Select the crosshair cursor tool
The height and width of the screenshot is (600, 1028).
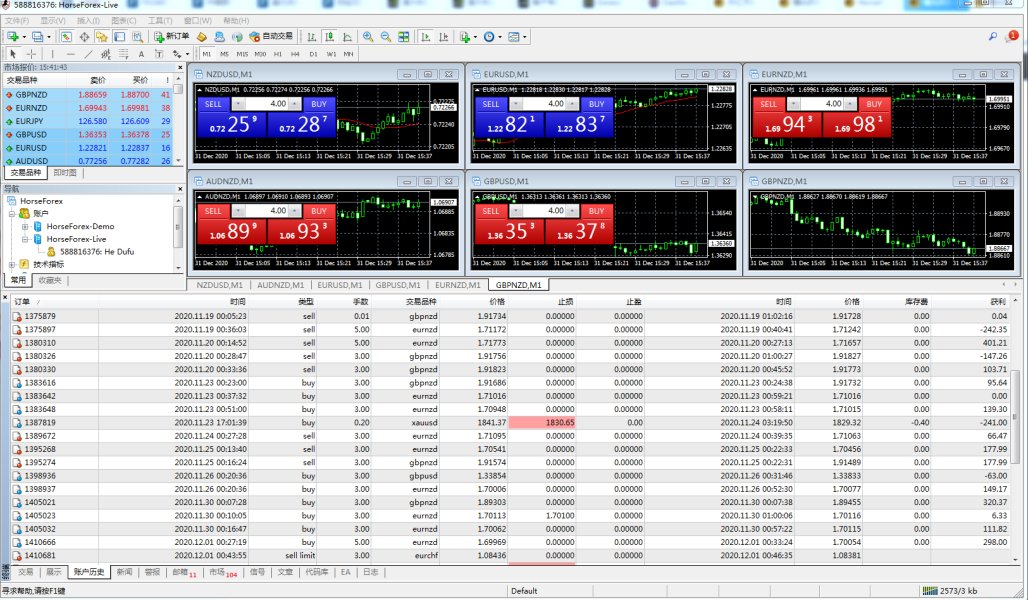pos(31,54)
